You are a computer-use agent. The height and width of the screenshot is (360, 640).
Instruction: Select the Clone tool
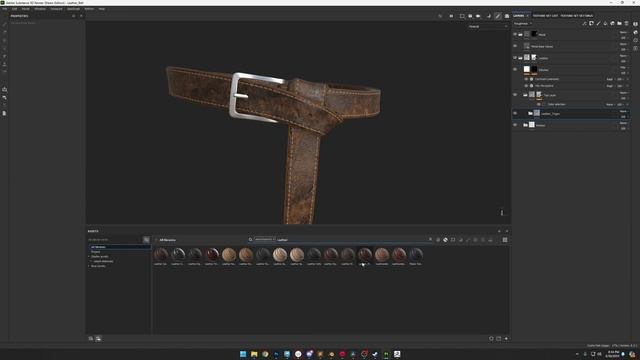pyautogui.click(x=4, y=64)
